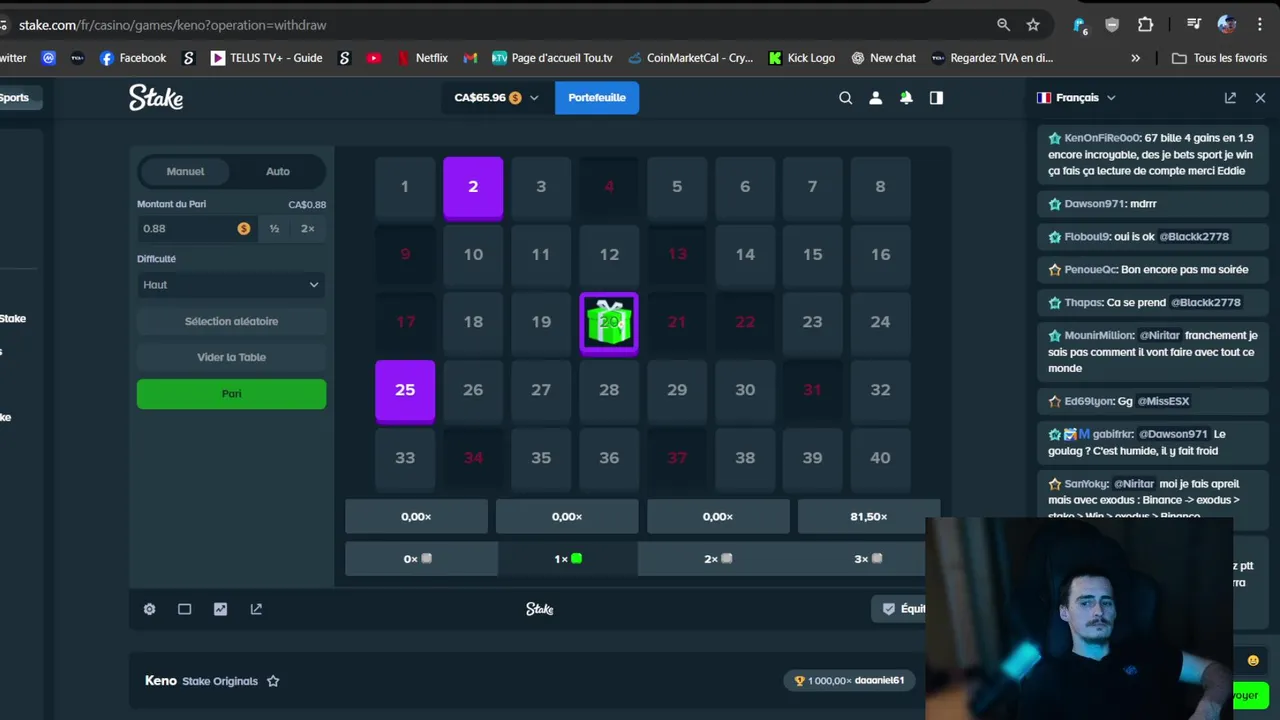The height and width of the screenshot is (720, 1280).
Task: Click Stake Originals link
Action: 220,681
